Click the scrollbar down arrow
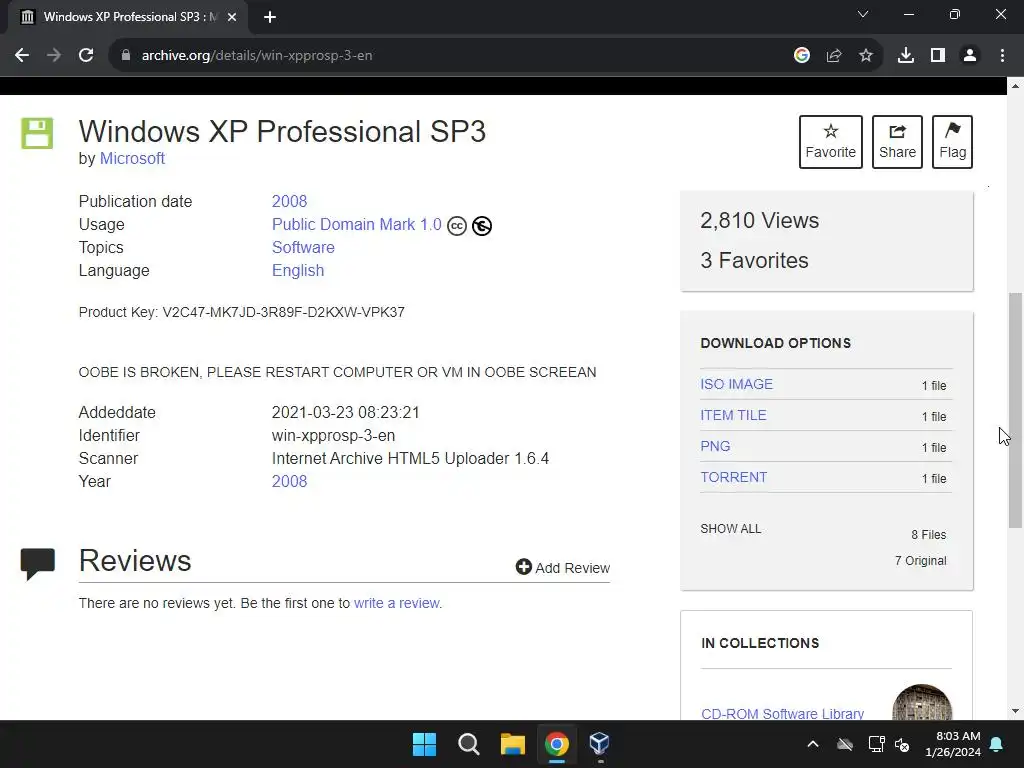The image size is (1024, 768). click(x=1015, y=711)
